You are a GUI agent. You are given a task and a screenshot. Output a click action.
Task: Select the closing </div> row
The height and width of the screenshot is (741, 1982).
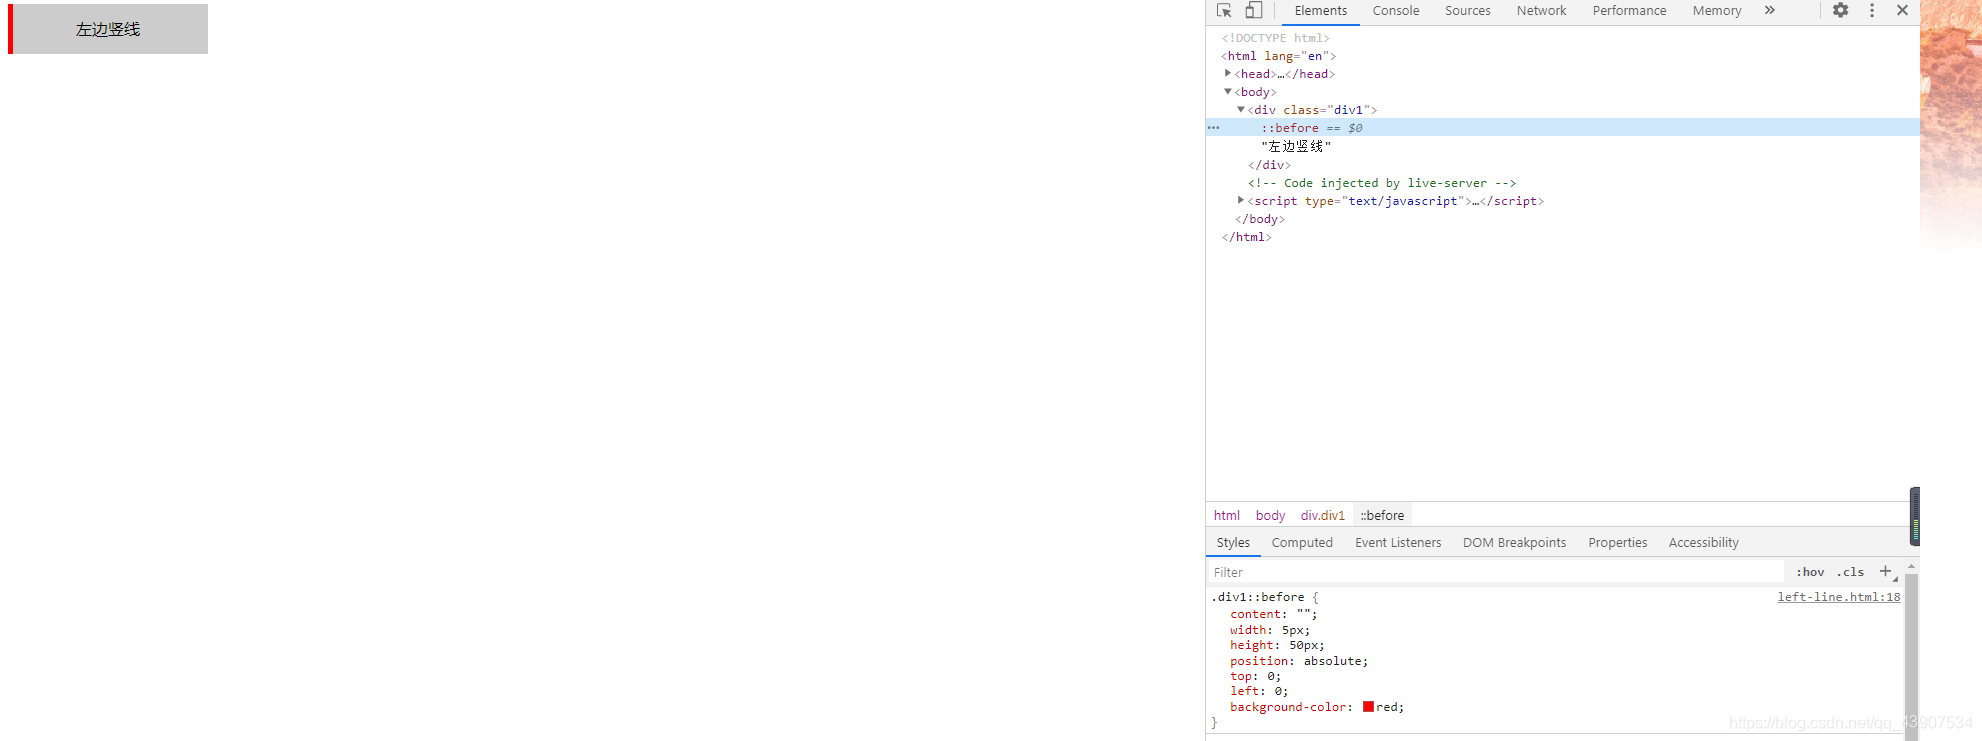tap(1562, 165)
